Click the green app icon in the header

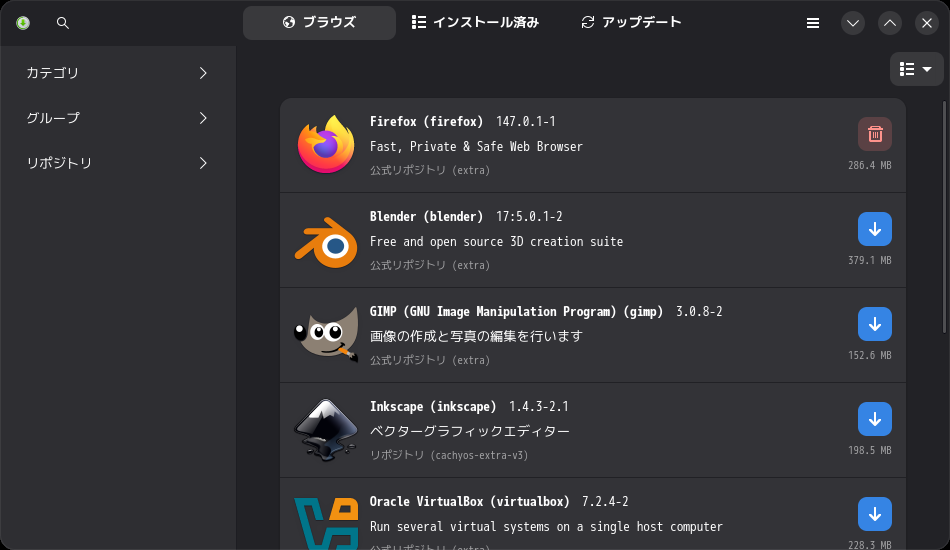coord(23,23)
